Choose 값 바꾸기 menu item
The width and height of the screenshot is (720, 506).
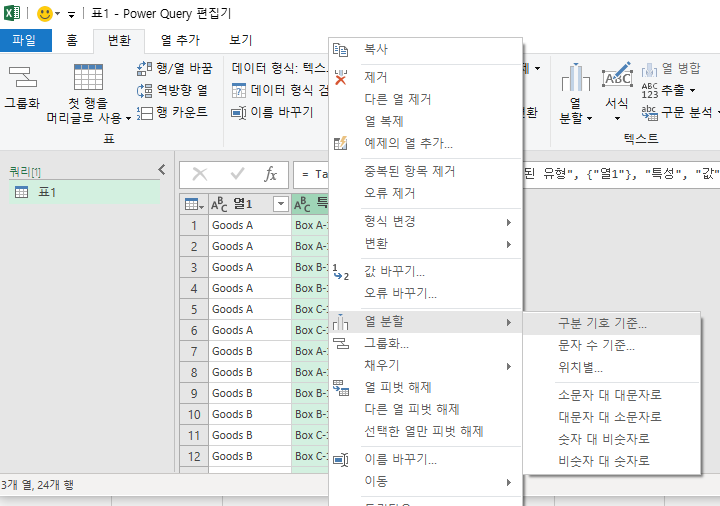425,271
